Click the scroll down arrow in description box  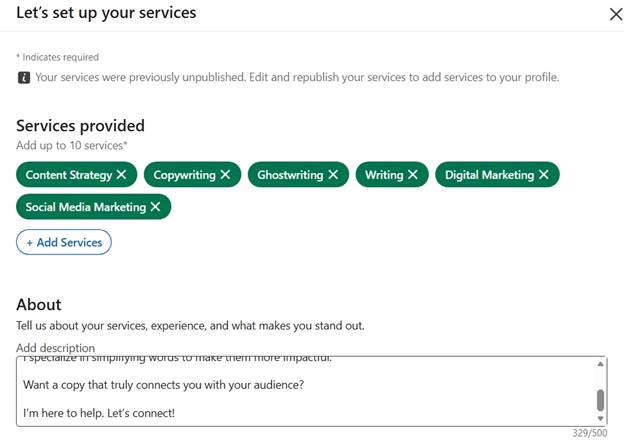[601, 419]
